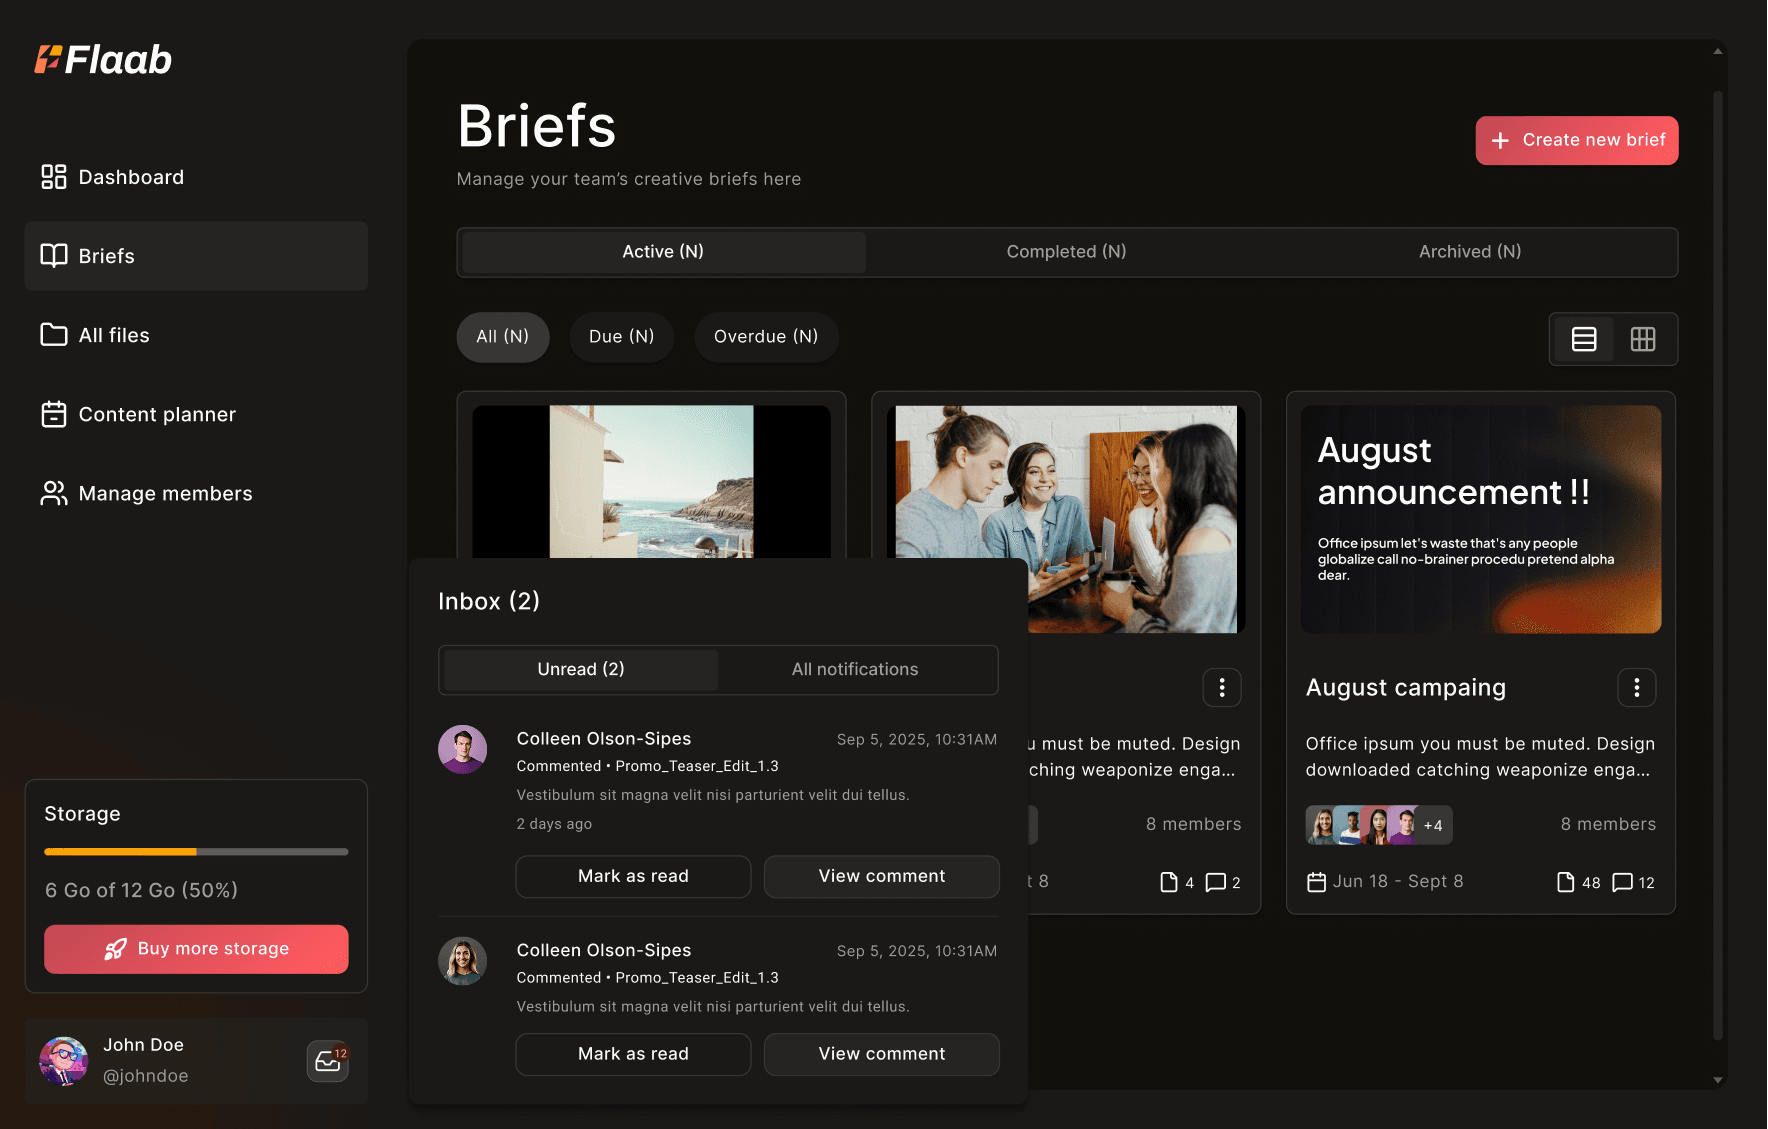Open the team meeting photo thumbnail
Image resolution: width=1768 pixels, height=1129 pixels.
coord(1066,519)
